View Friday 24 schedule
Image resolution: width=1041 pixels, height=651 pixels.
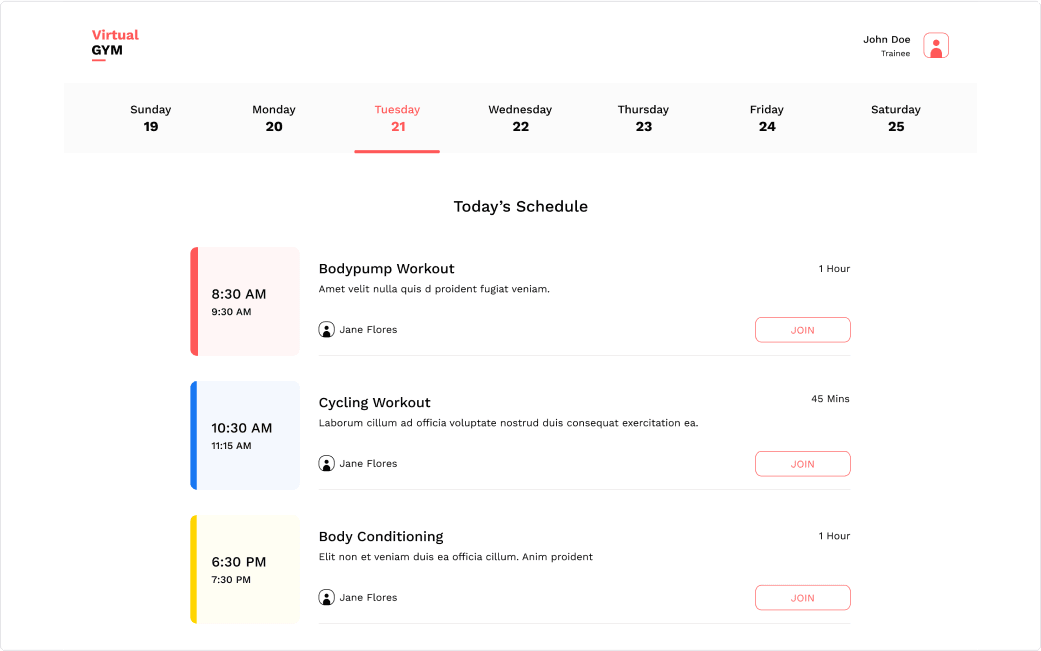766,118
